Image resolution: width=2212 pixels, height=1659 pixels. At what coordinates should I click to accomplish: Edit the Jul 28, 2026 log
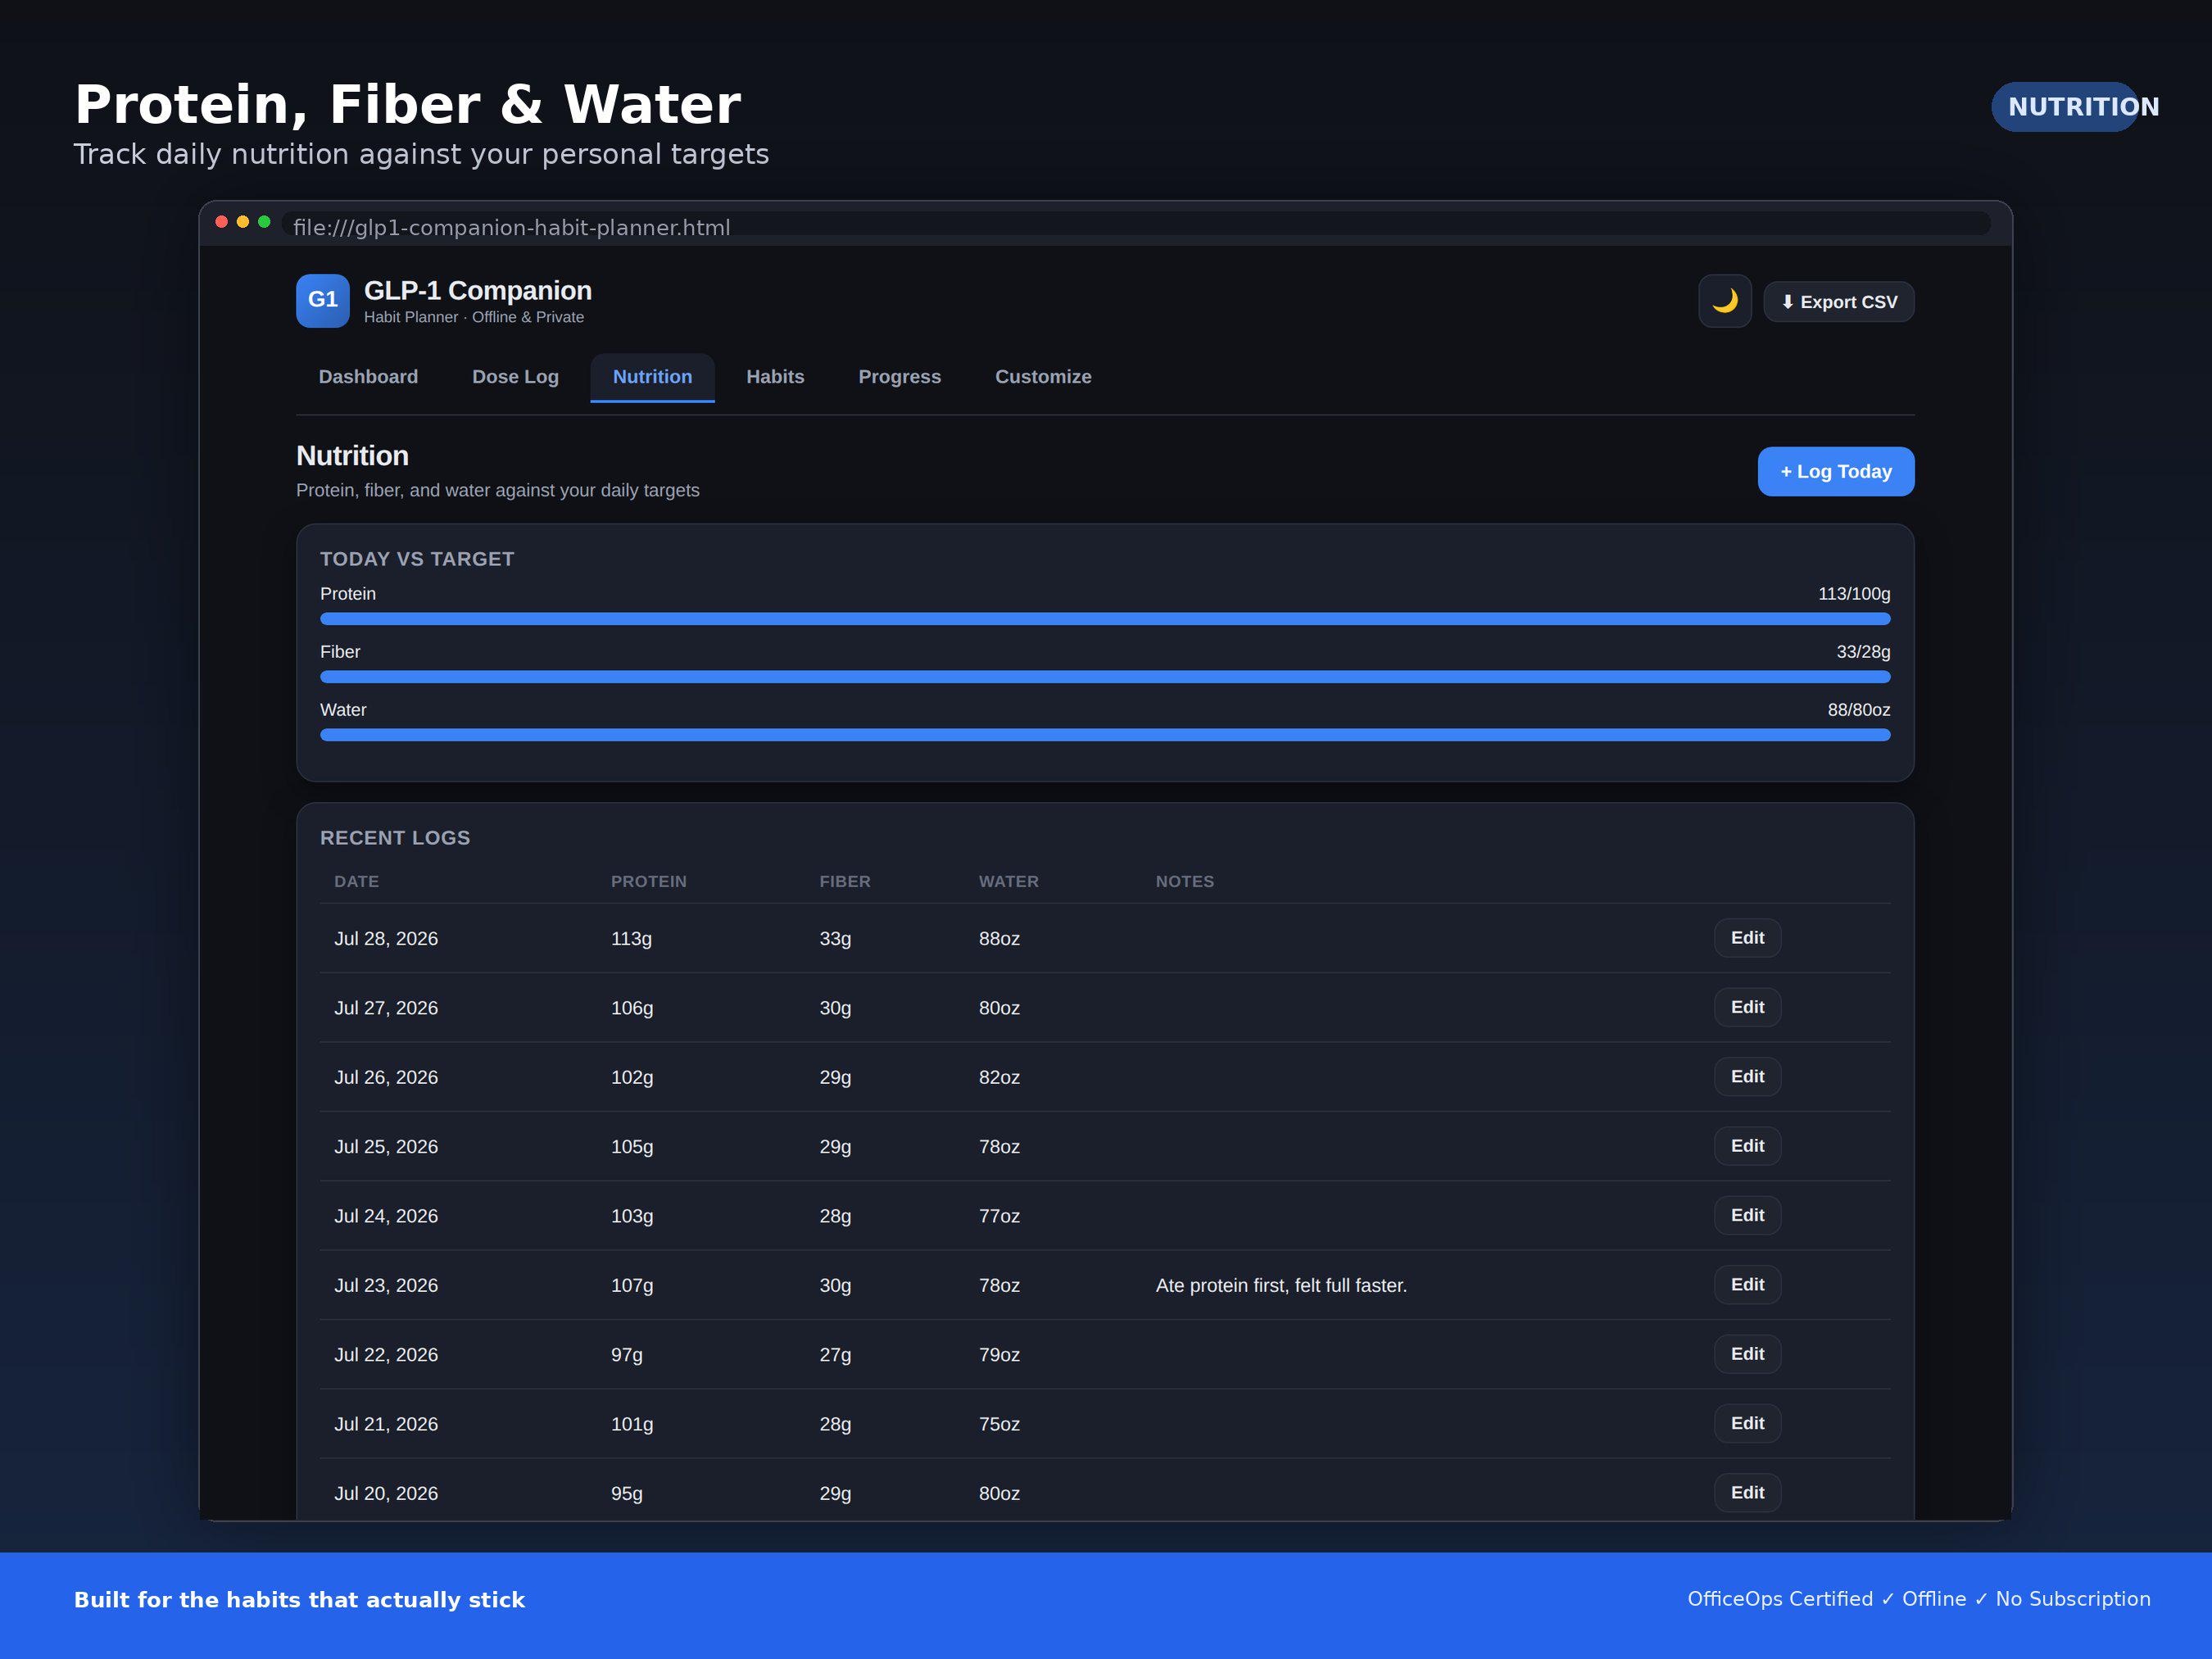(x=1747, y=938)
